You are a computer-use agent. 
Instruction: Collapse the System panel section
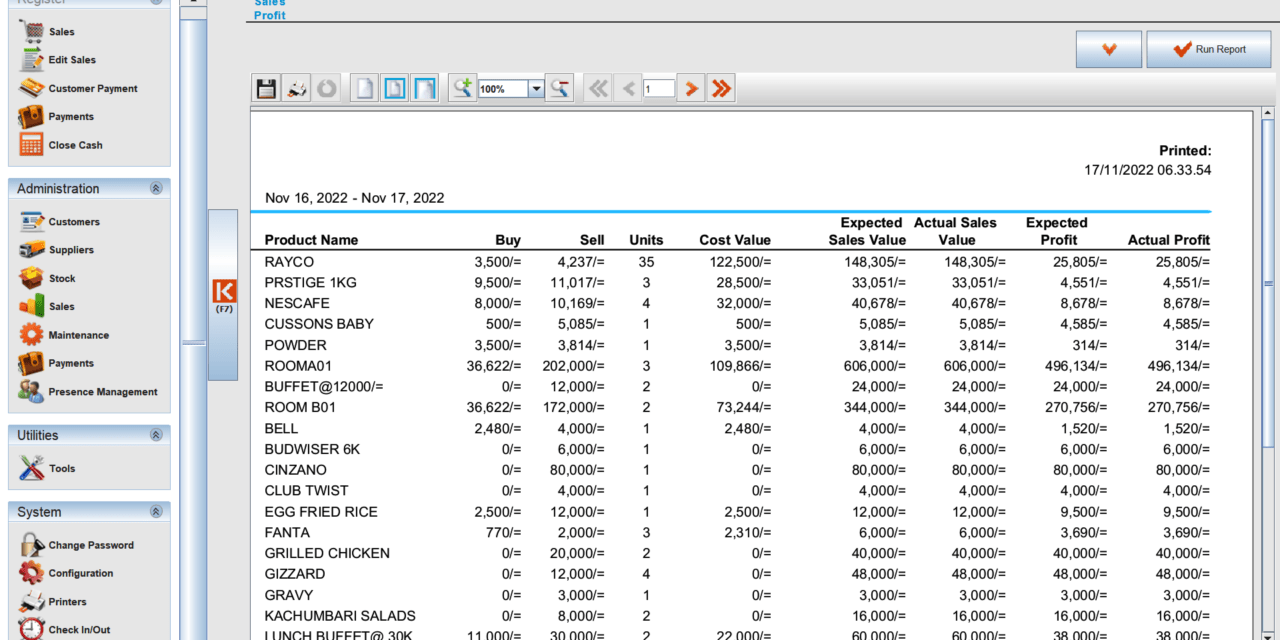[x=156, y=511]
